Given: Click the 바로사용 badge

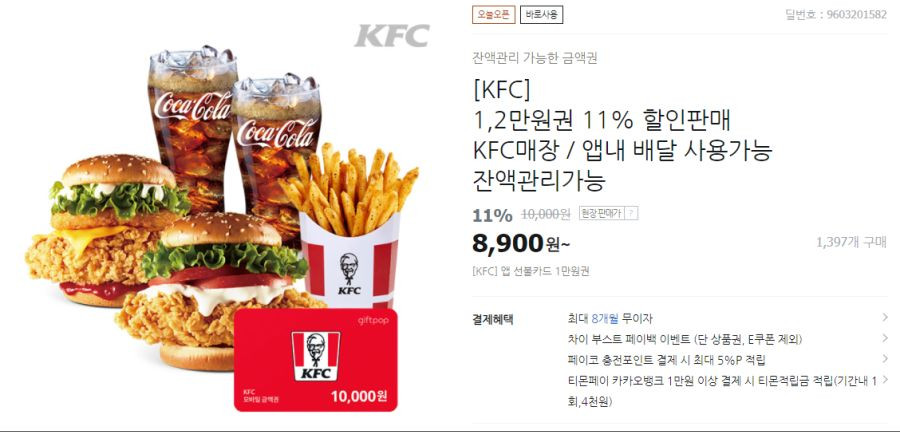Looking at the screenshot, I should click(541, 15).
